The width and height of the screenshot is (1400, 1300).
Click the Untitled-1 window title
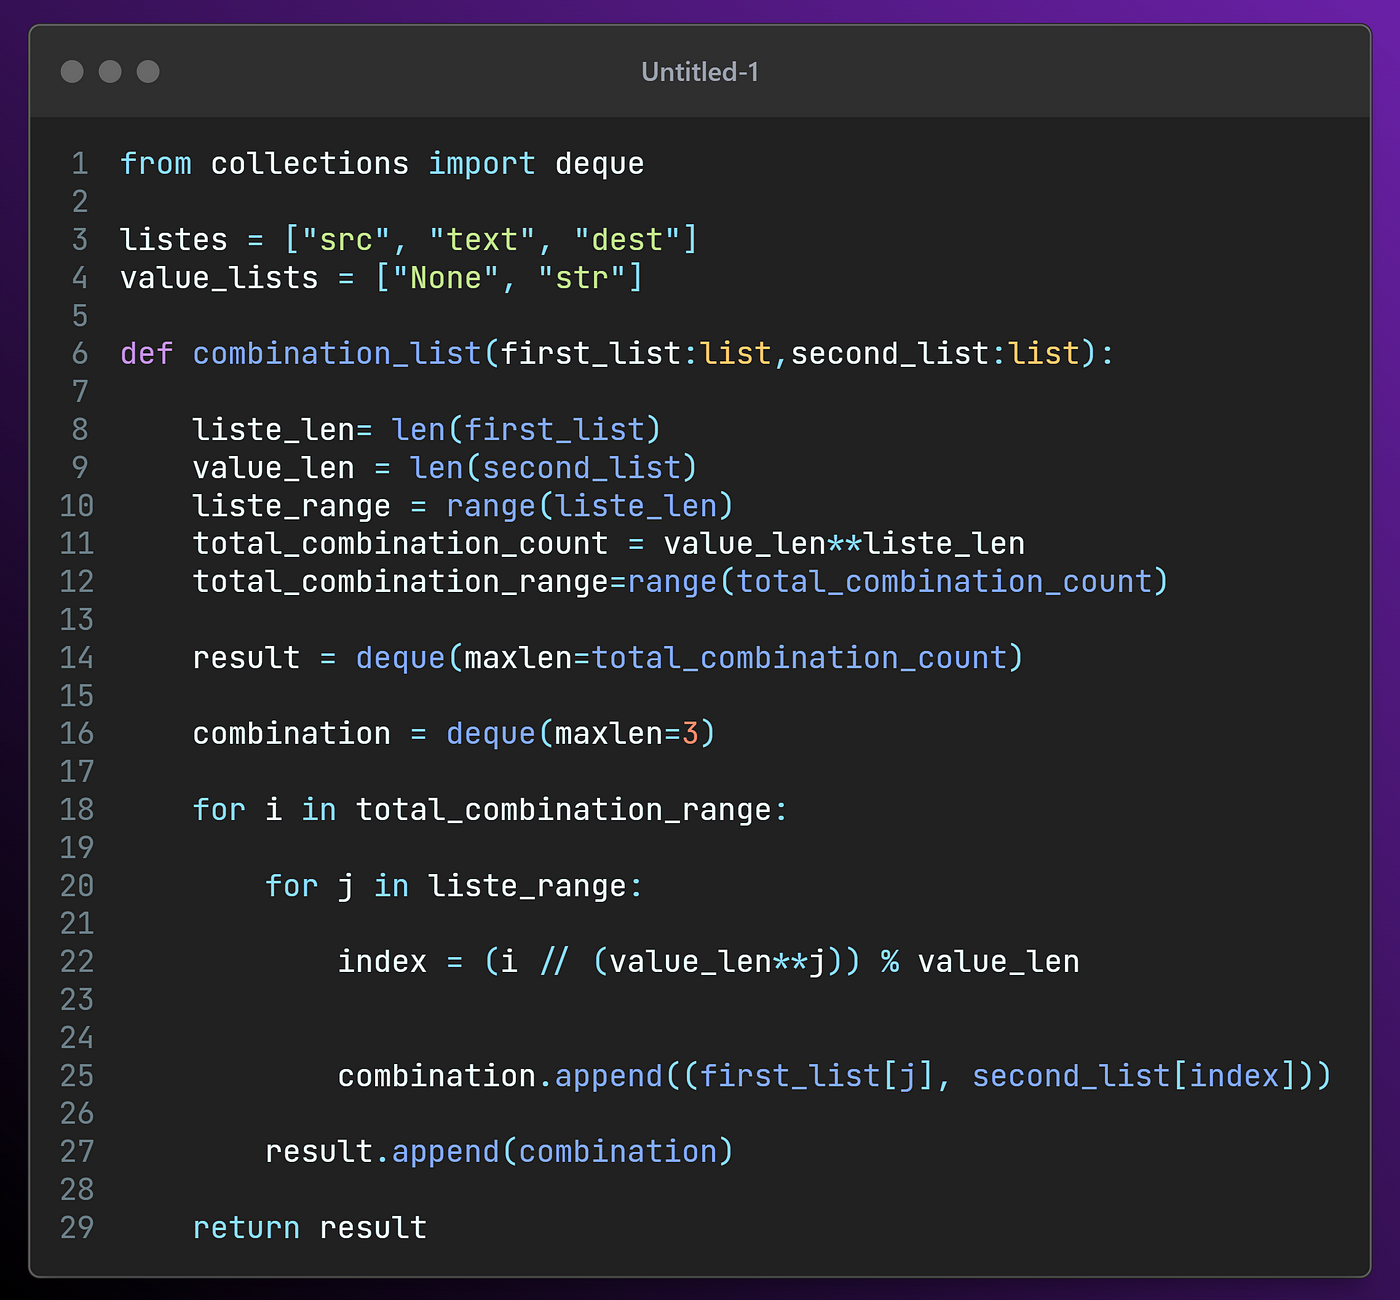pos(700,72)
